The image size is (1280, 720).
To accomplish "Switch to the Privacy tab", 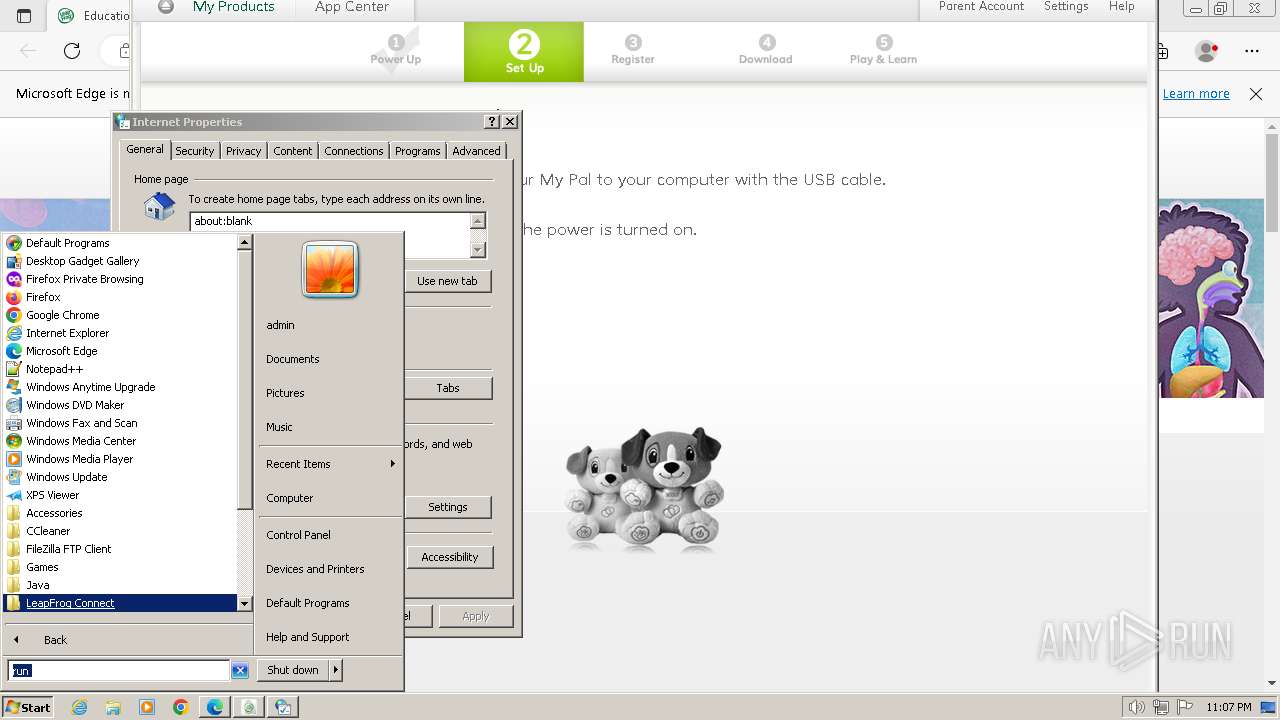I will pos(243,151).
